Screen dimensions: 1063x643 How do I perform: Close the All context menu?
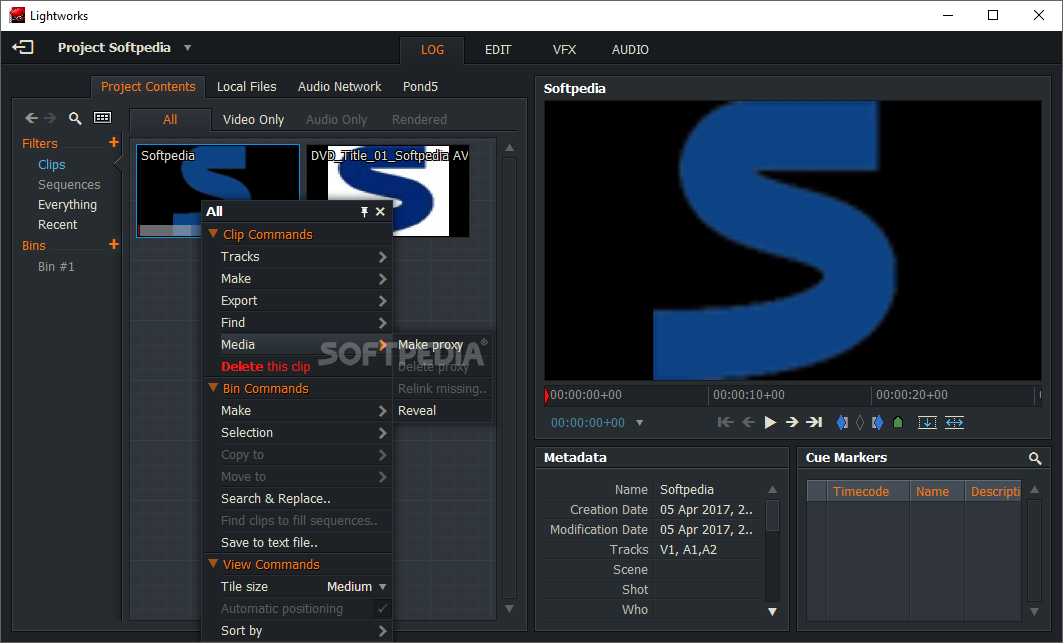380,212
